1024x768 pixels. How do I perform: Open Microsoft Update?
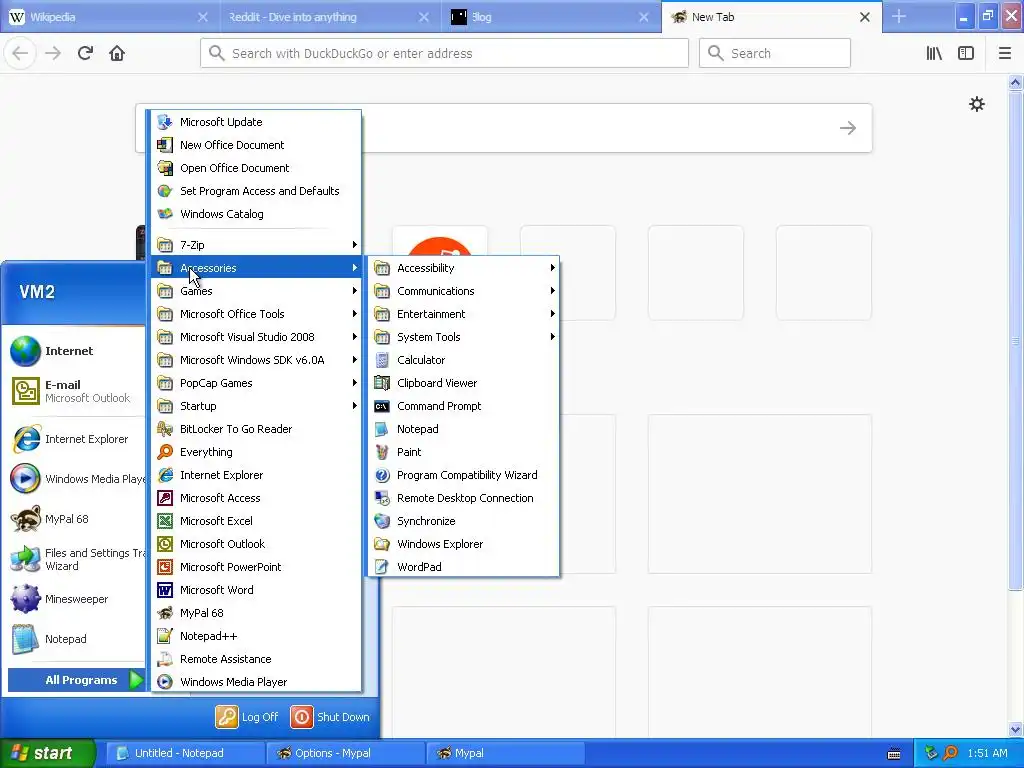pos(256,122)
